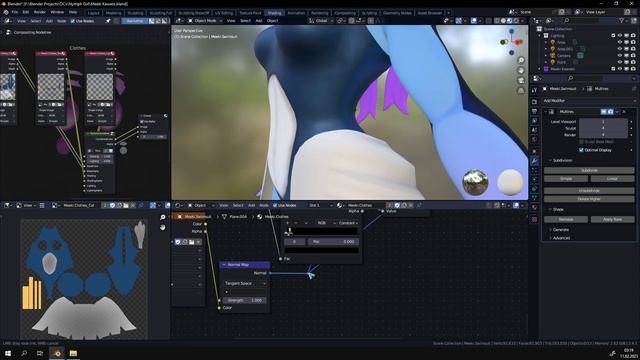The image size is (640, 360).
Task: Toggle visibility eye of Camera object
Action: (620, 56)
